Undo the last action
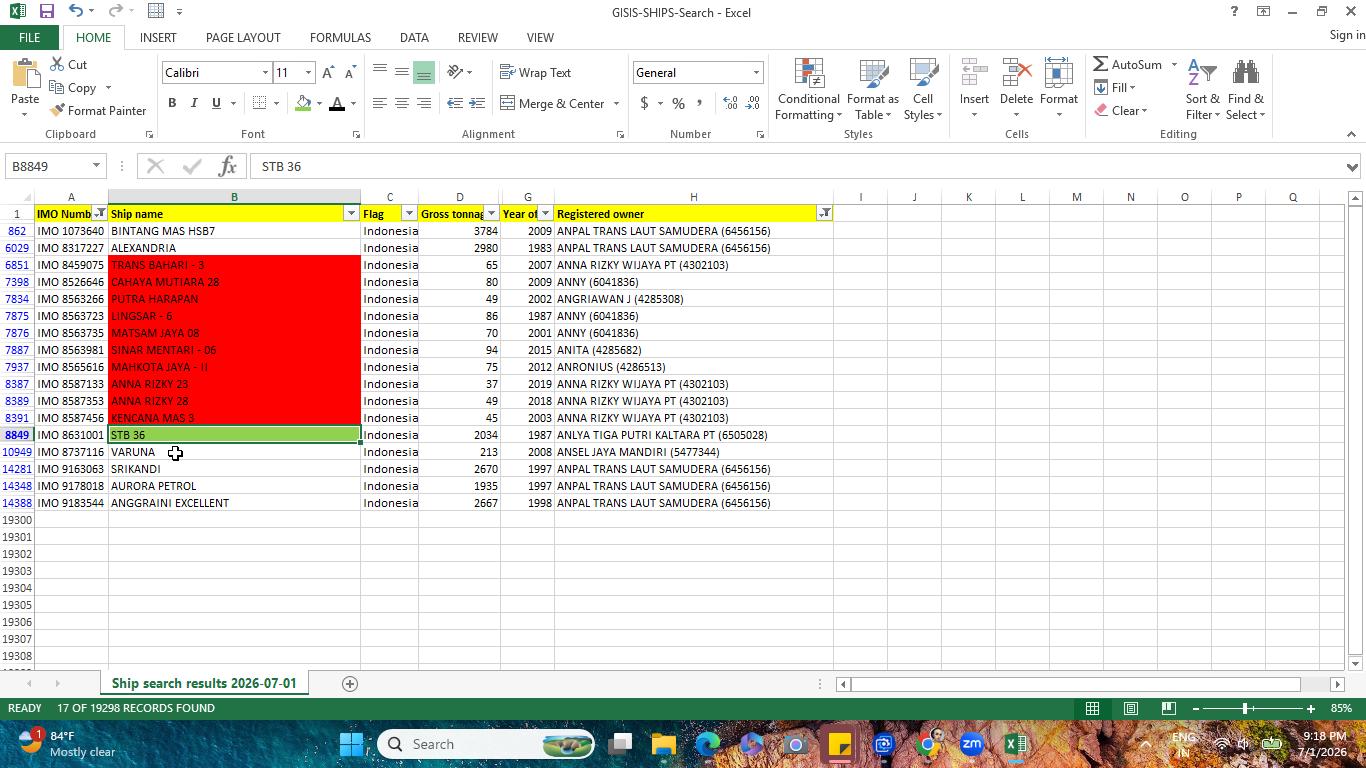 (x=76, y=11)
